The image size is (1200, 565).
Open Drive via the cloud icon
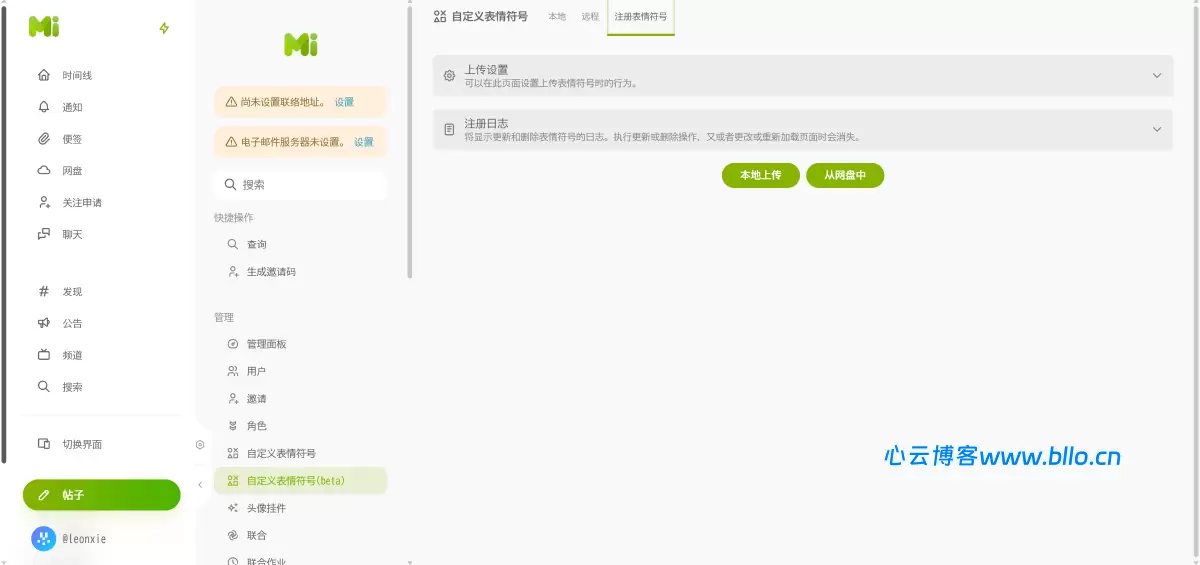43,170
